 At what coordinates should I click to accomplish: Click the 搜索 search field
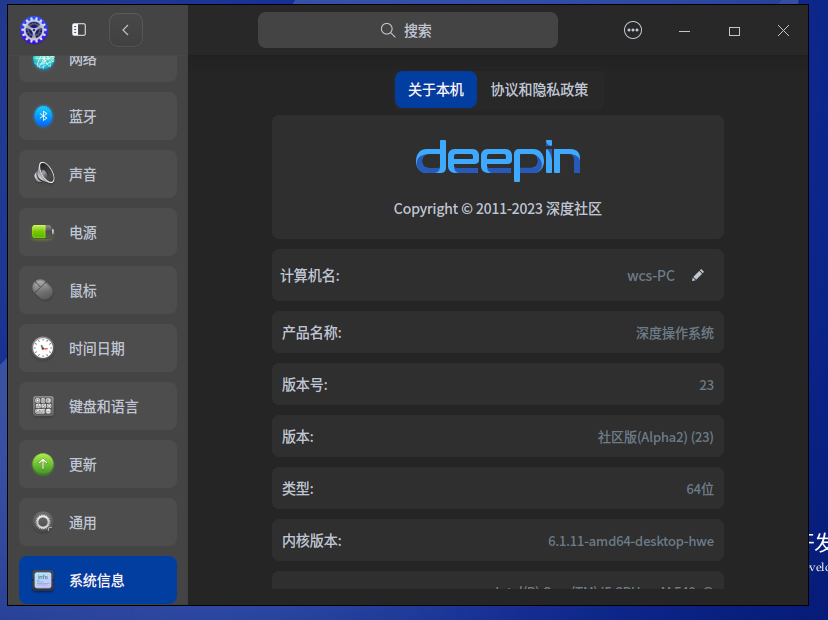408,30
